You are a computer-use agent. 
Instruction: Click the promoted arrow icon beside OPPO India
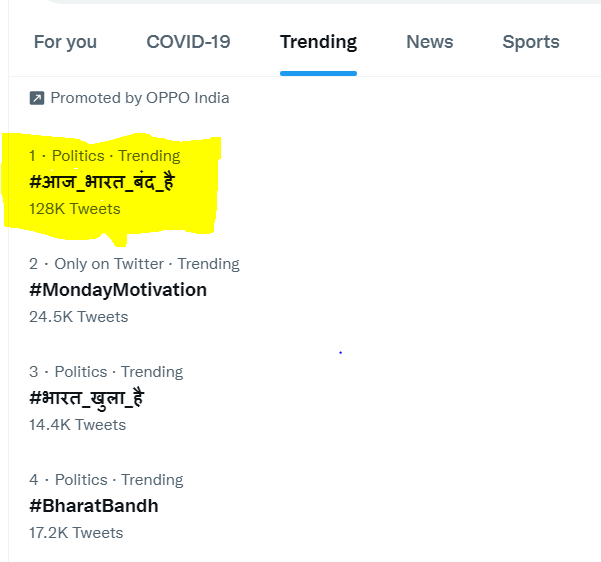point(37,98)
